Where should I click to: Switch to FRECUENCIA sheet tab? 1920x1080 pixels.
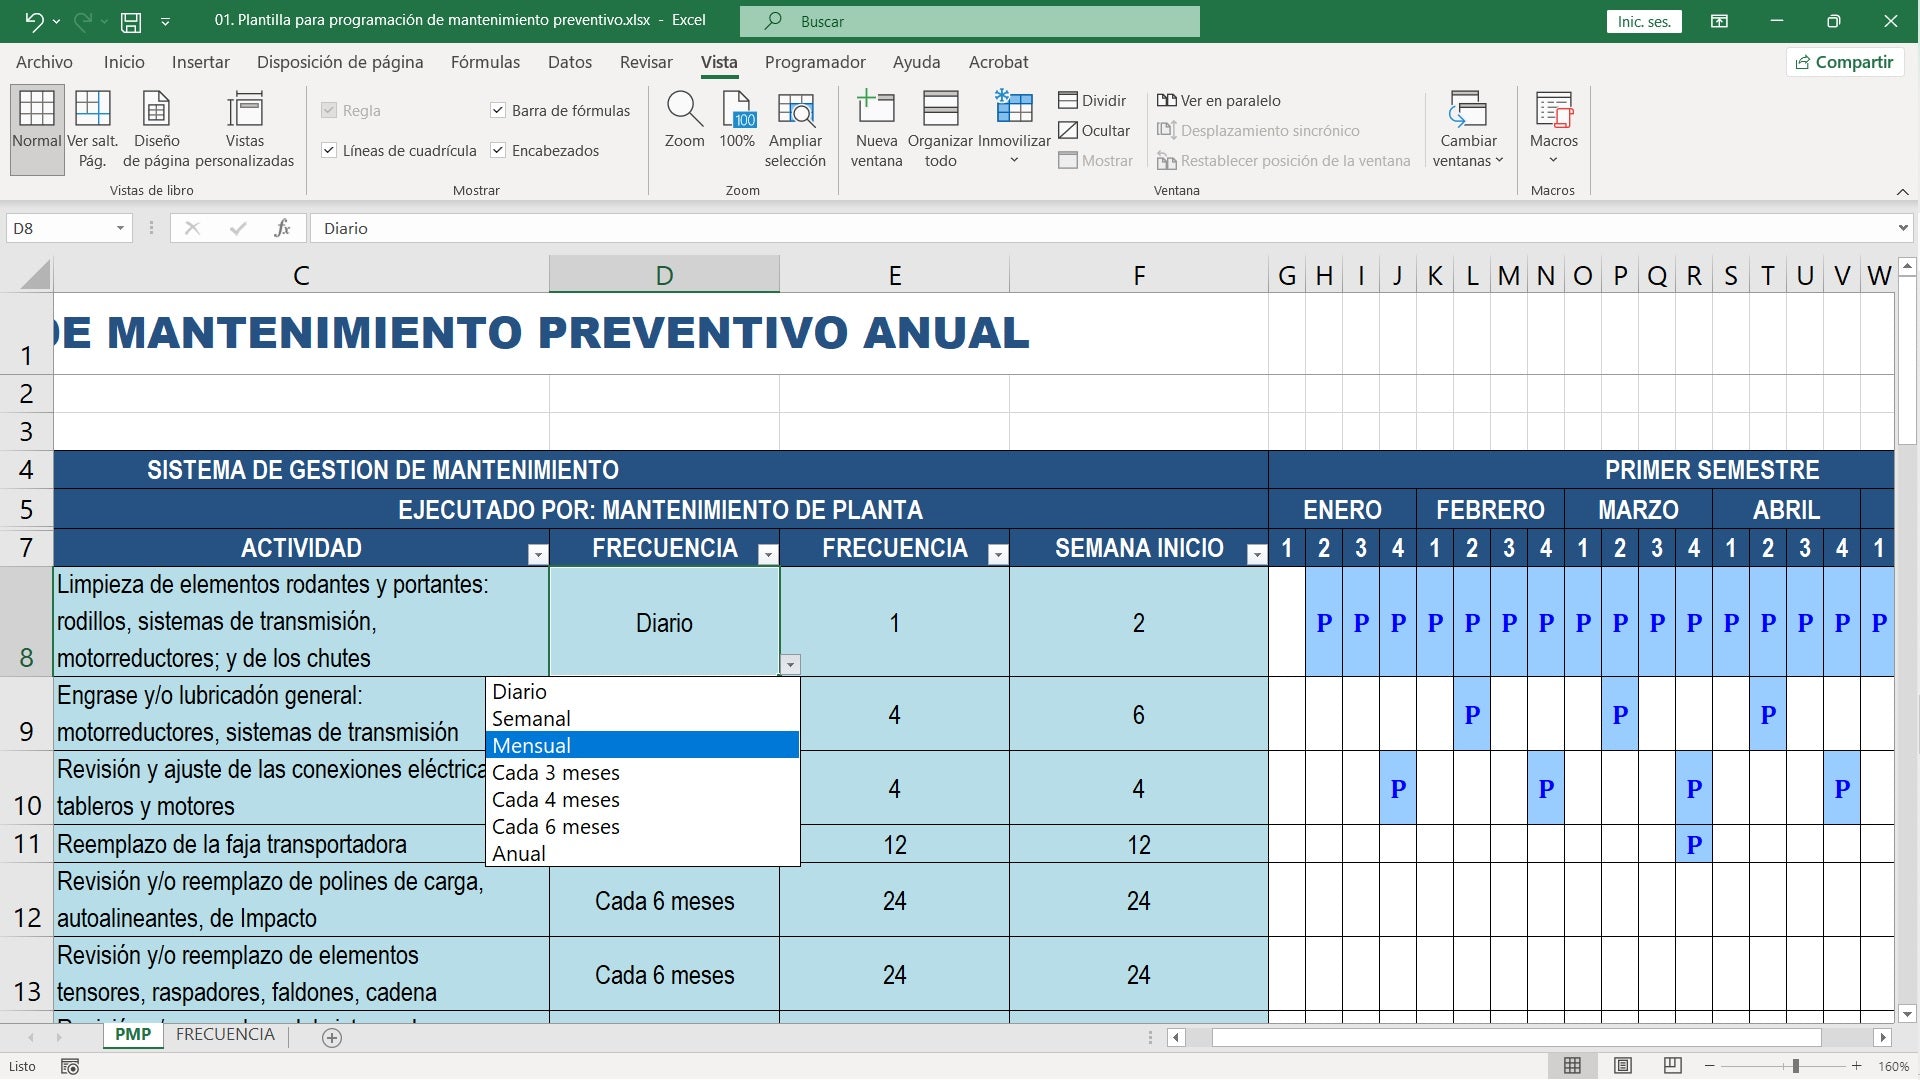[x=225, y=1035]
